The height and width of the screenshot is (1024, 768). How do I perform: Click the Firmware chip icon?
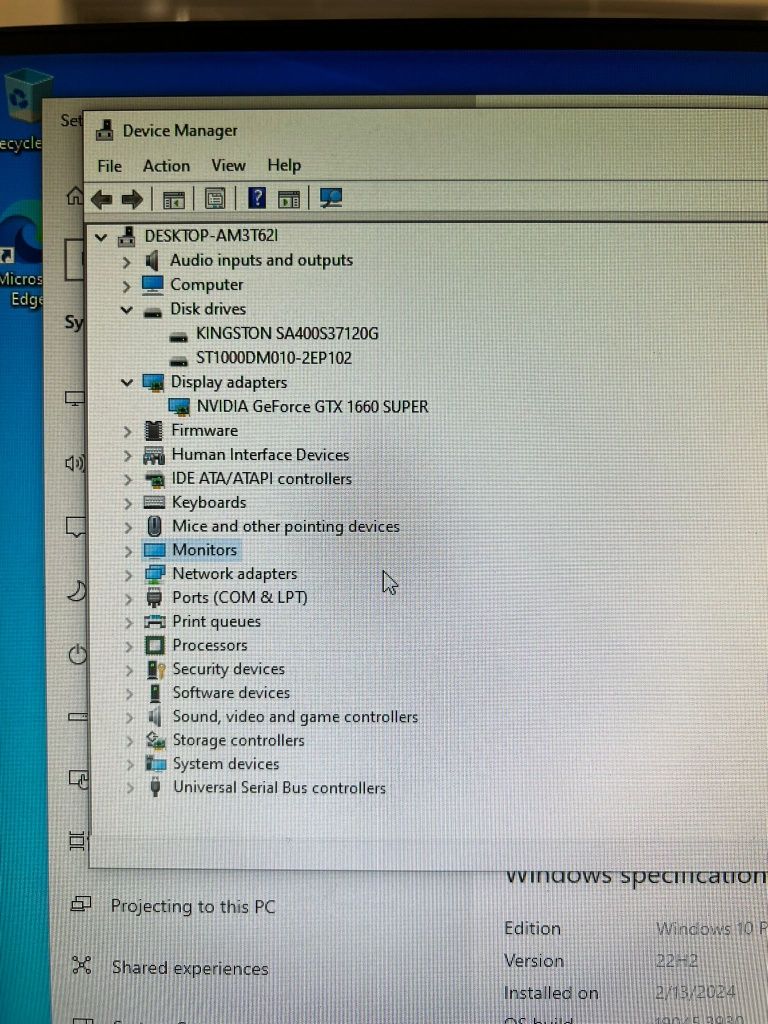[x=154, y=431]
